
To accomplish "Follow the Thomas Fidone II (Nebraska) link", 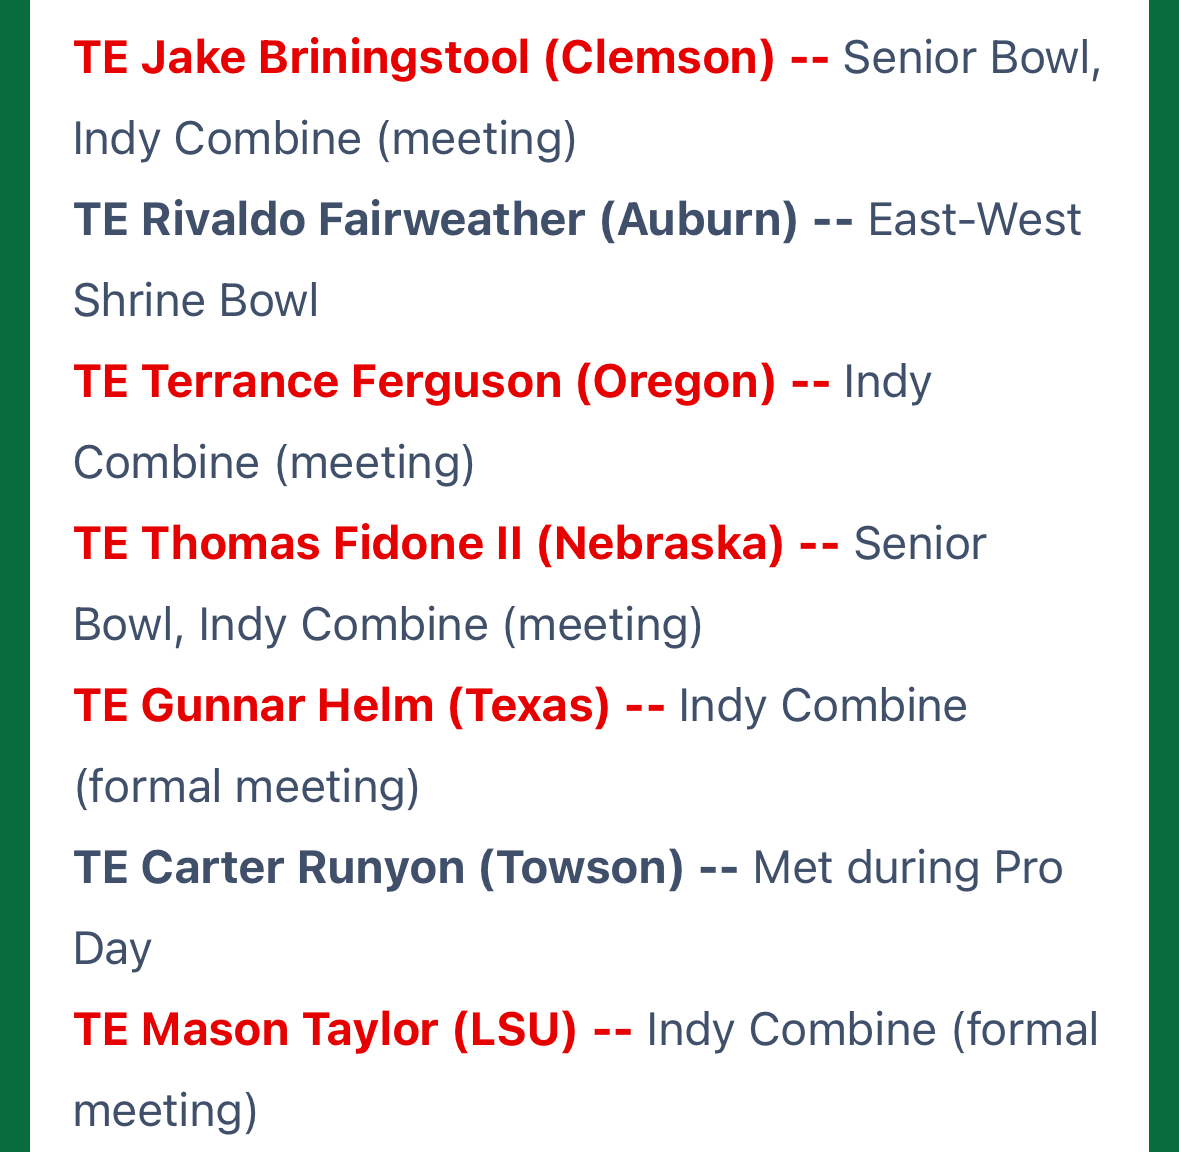I will (428, 544).
